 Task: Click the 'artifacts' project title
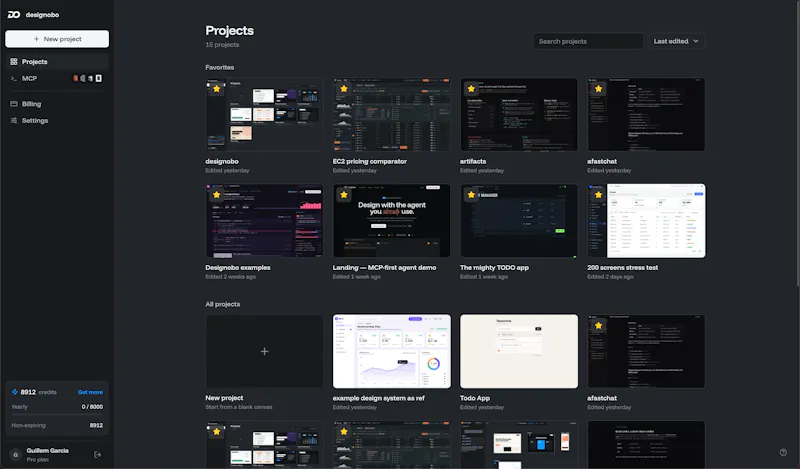(473, 161)
